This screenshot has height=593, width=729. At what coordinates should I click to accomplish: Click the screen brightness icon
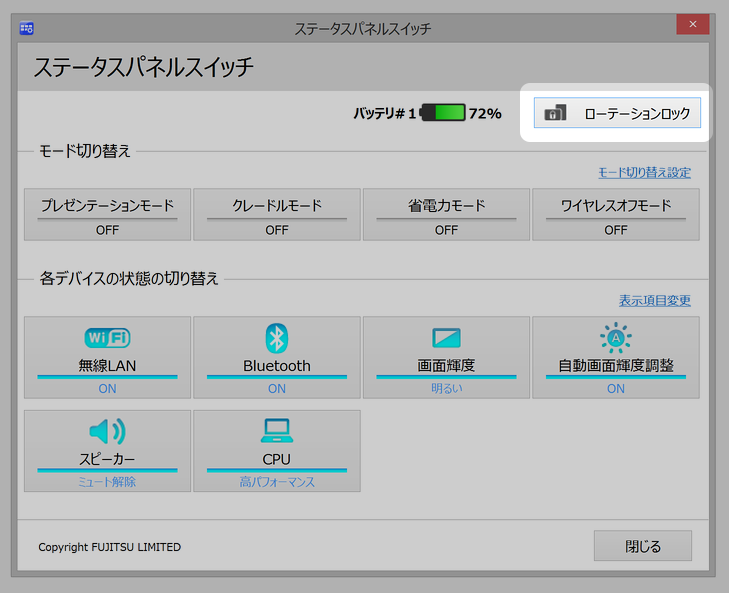[x=446, y=338]
